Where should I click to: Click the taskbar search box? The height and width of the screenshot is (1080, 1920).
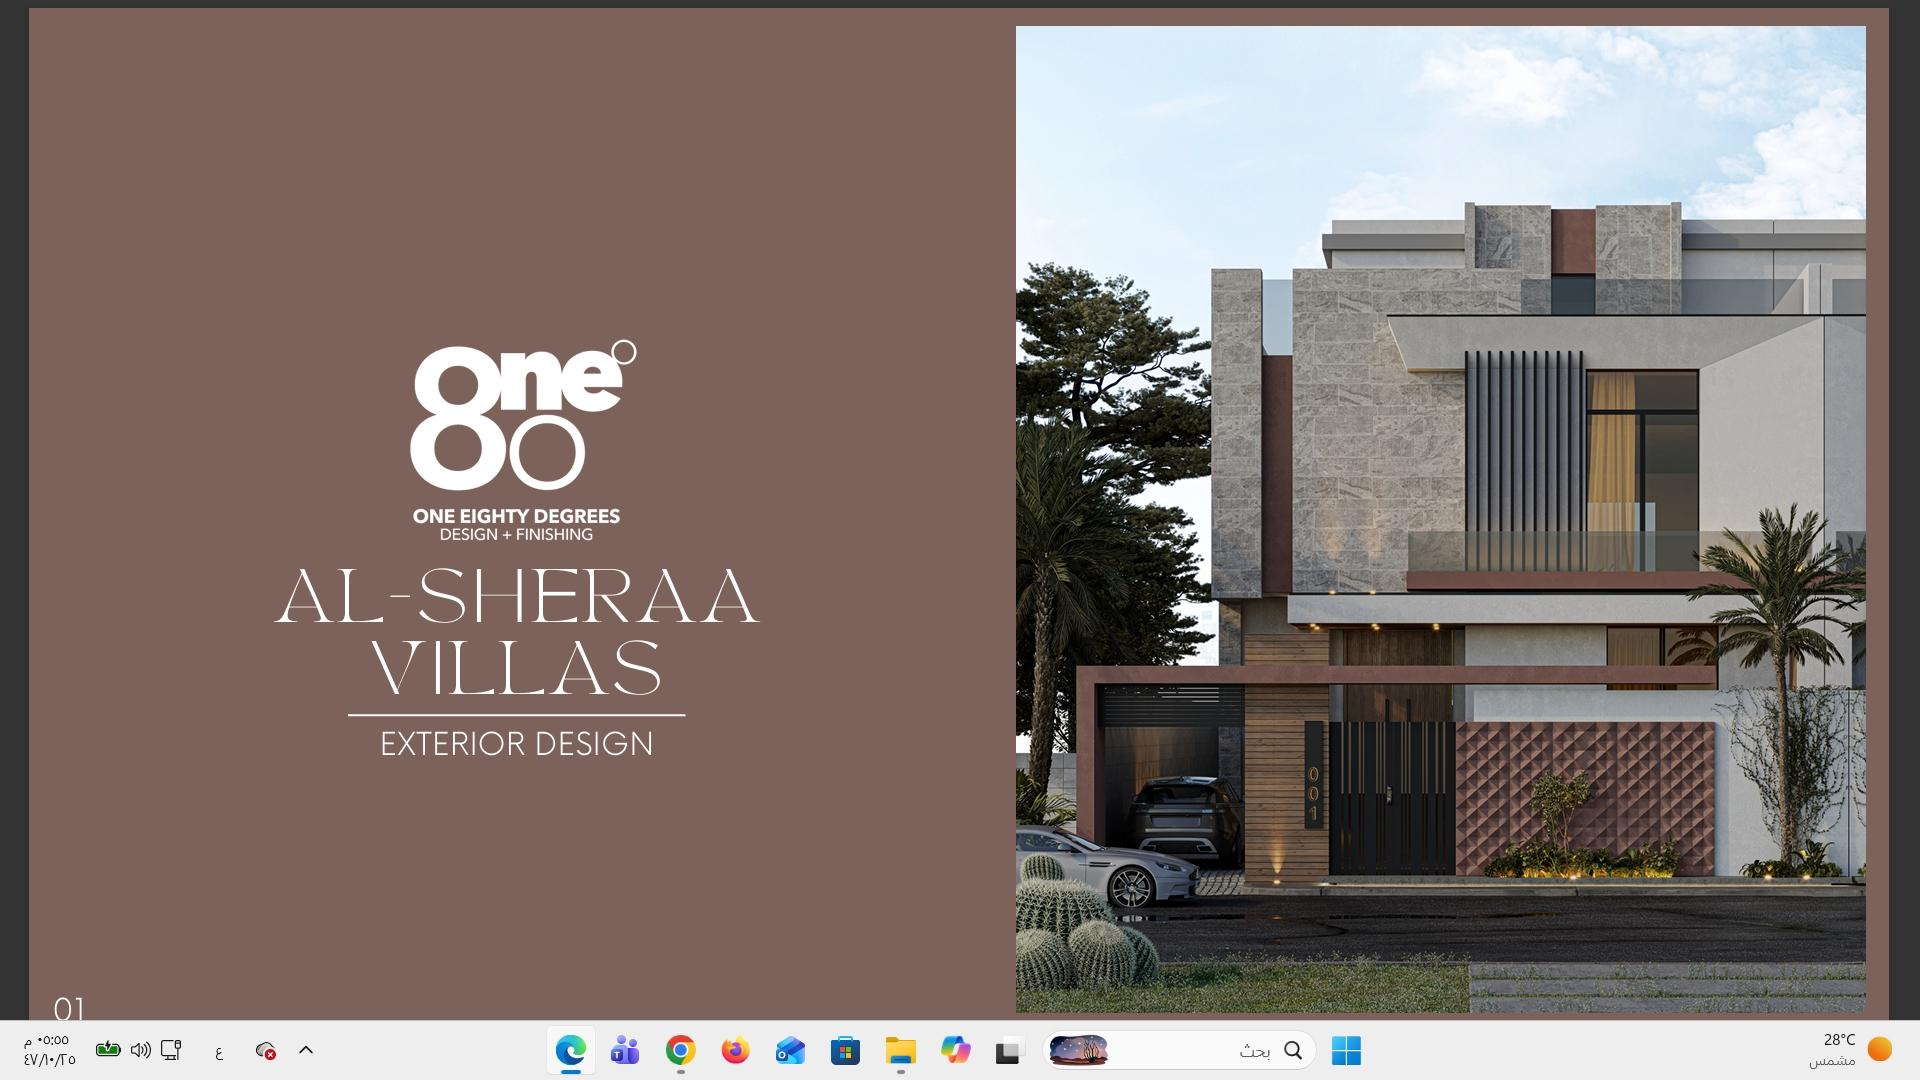pos(1200,1051)
